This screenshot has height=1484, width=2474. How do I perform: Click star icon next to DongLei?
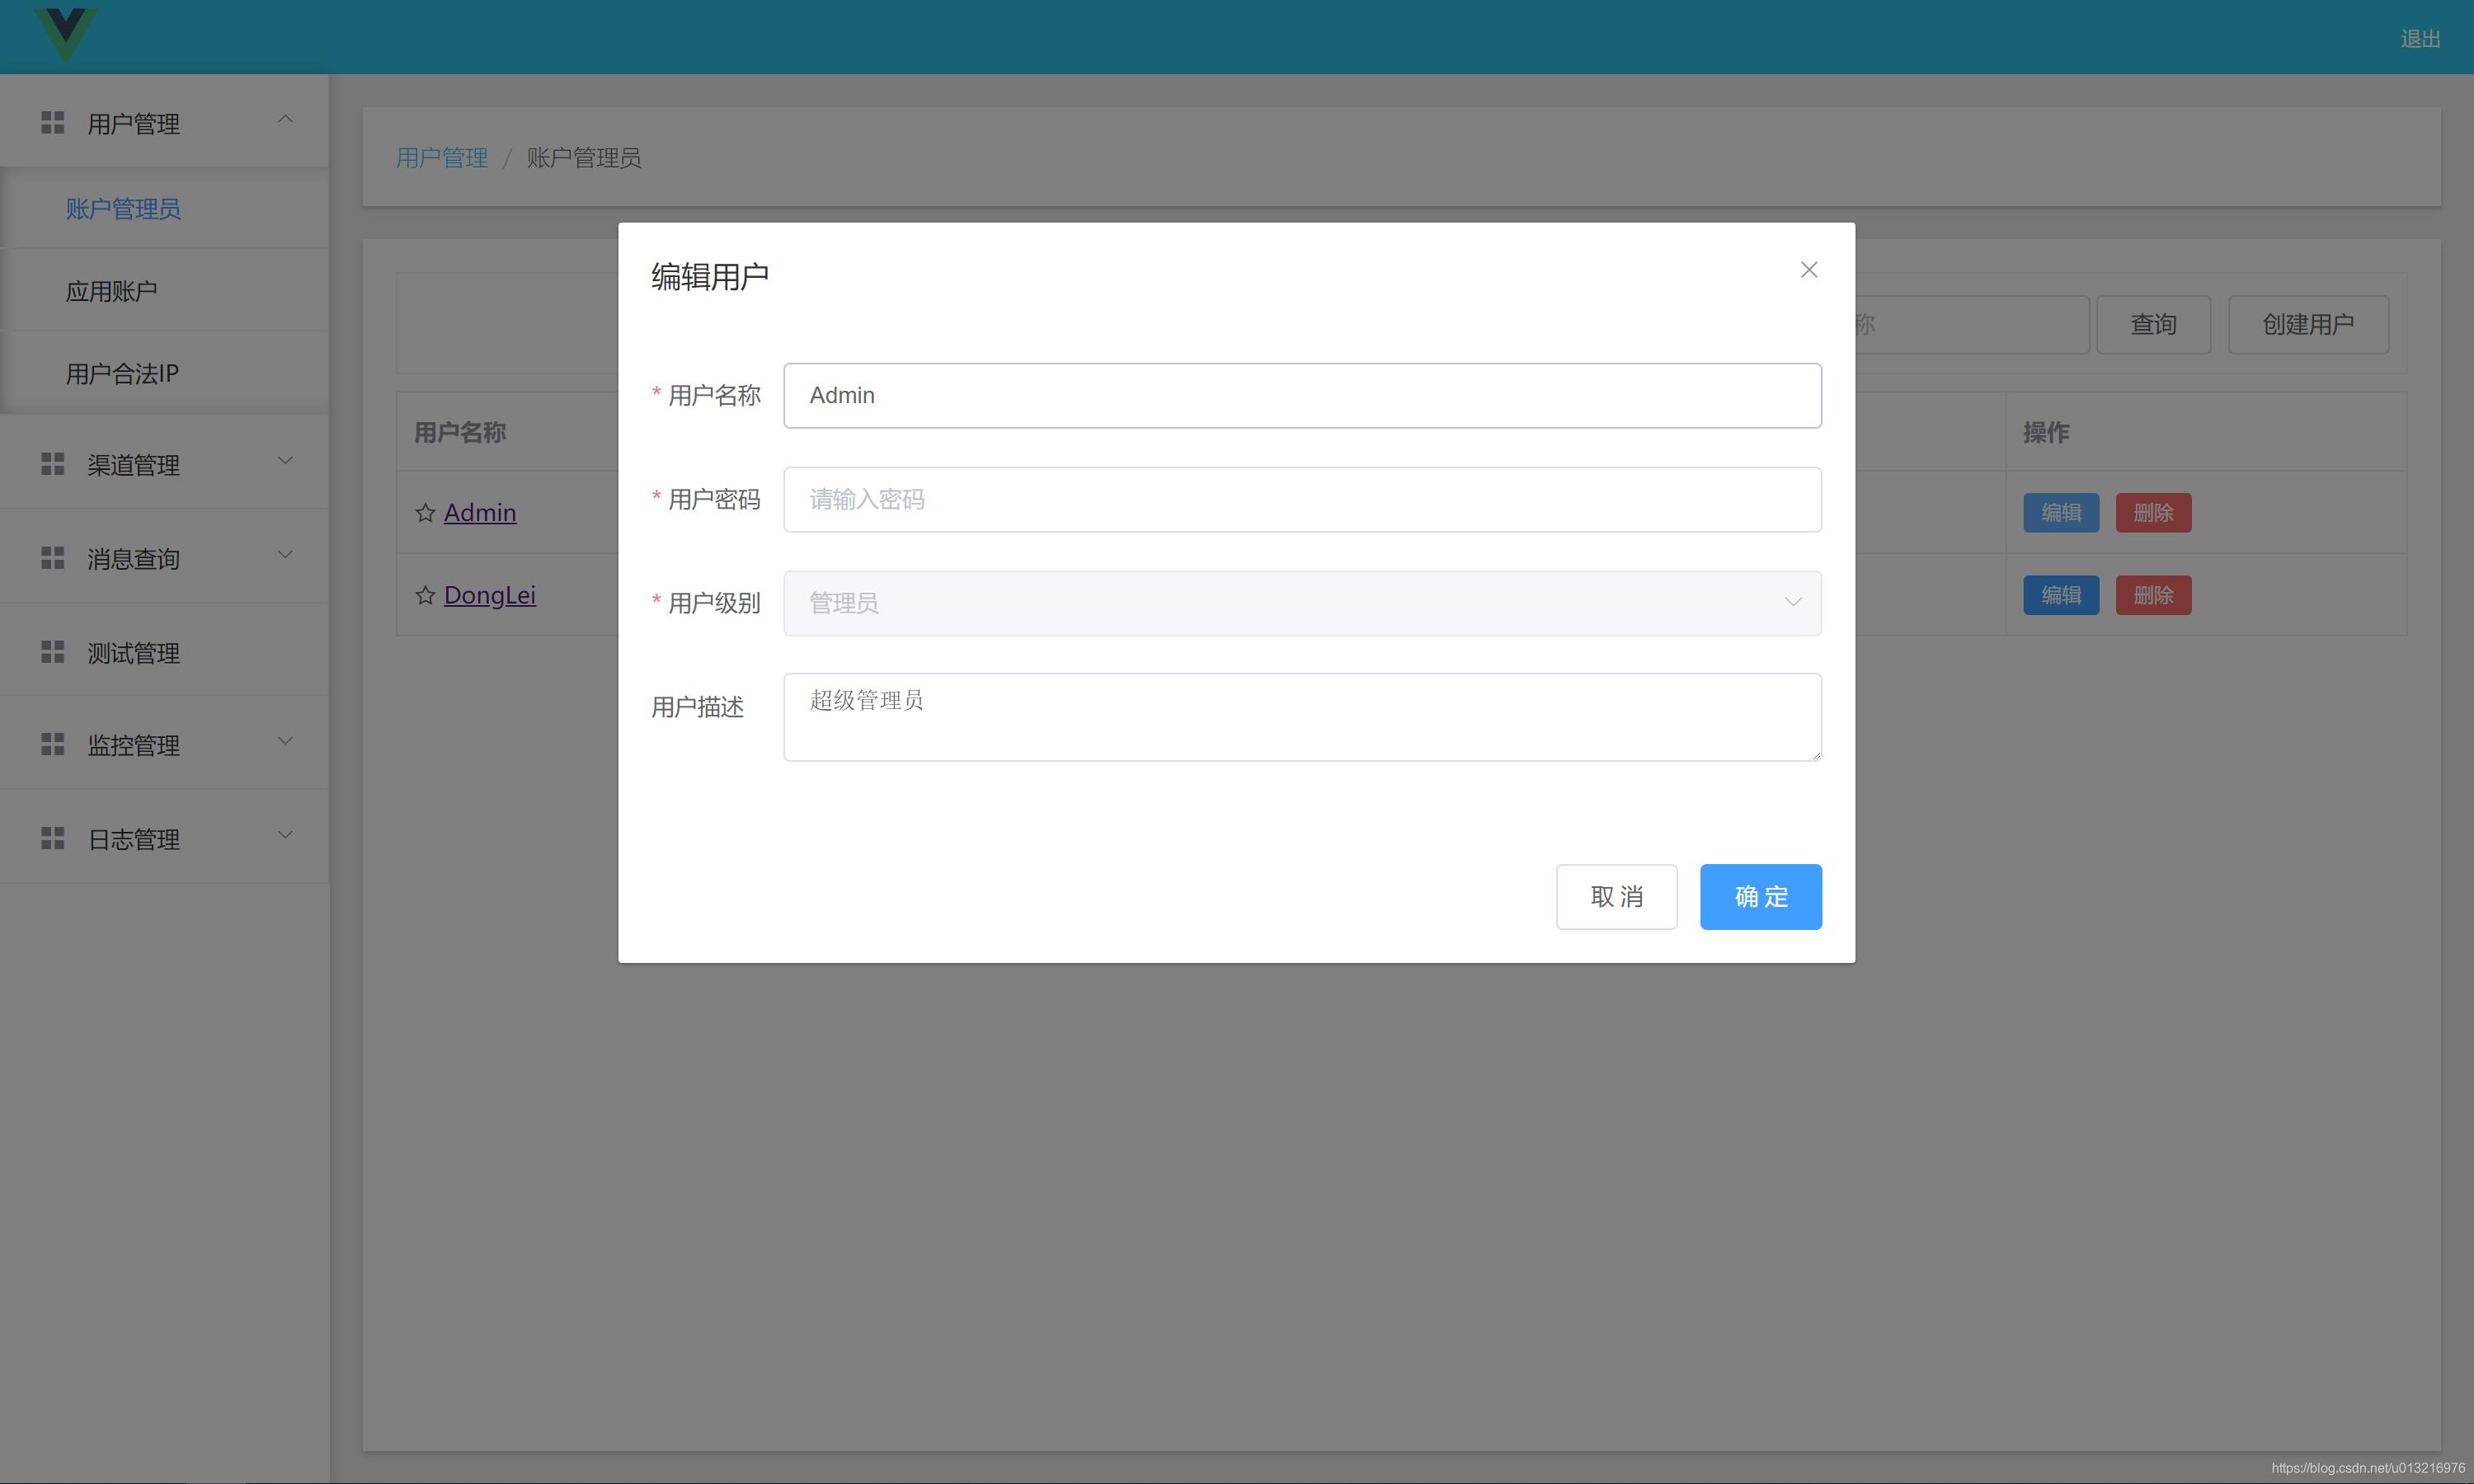(x=425, y=596)
